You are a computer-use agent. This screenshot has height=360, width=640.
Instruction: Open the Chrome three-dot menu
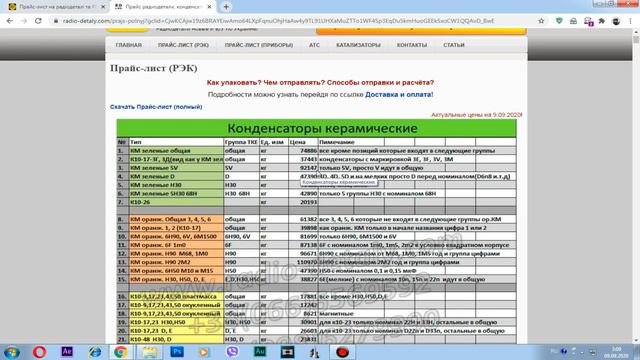click(x=631, y=21)
